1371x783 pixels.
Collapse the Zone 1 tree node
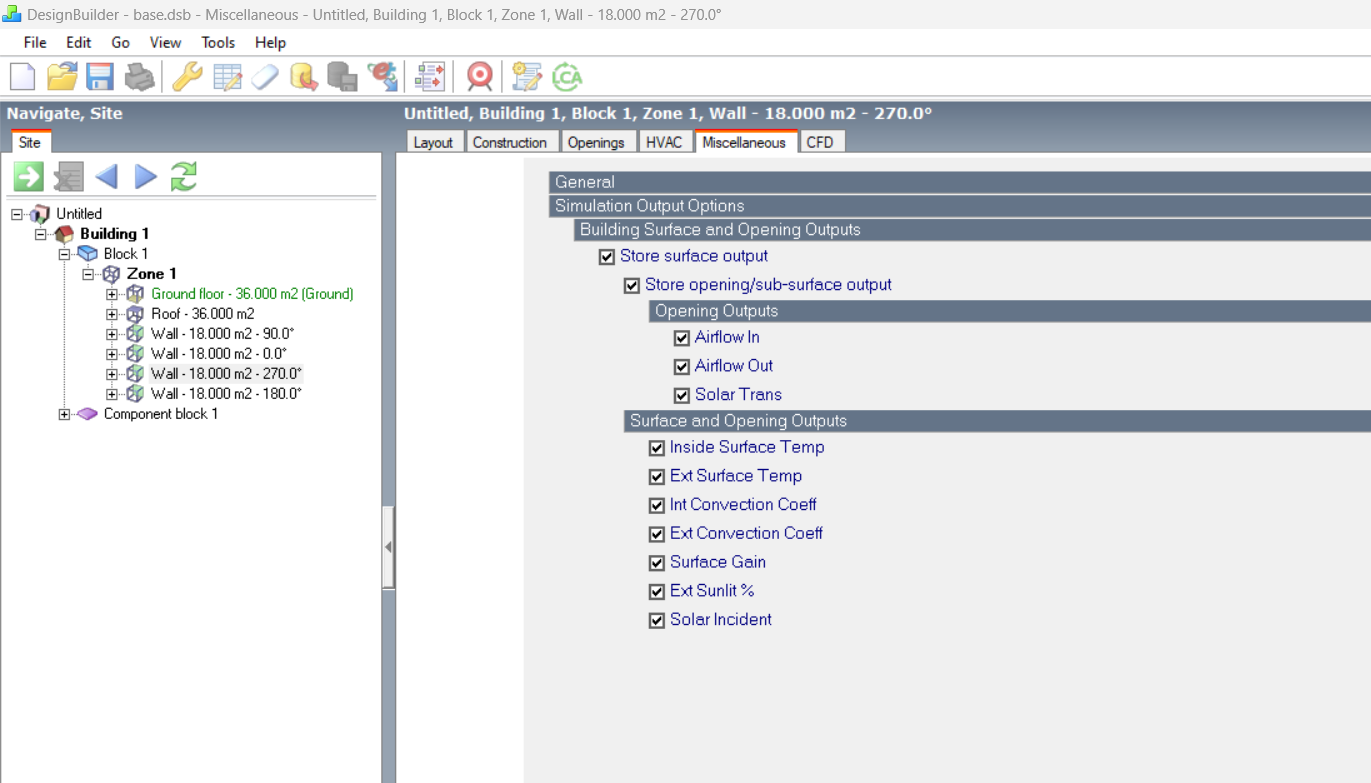tap(88, 274)
